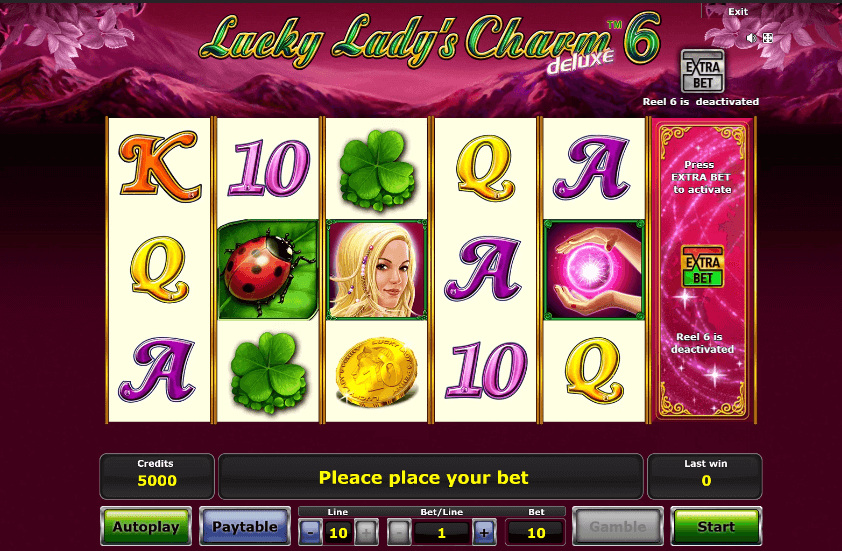842x551 pixels.
Task: Spin the reels with Start
Action: [x=716, y=526]
